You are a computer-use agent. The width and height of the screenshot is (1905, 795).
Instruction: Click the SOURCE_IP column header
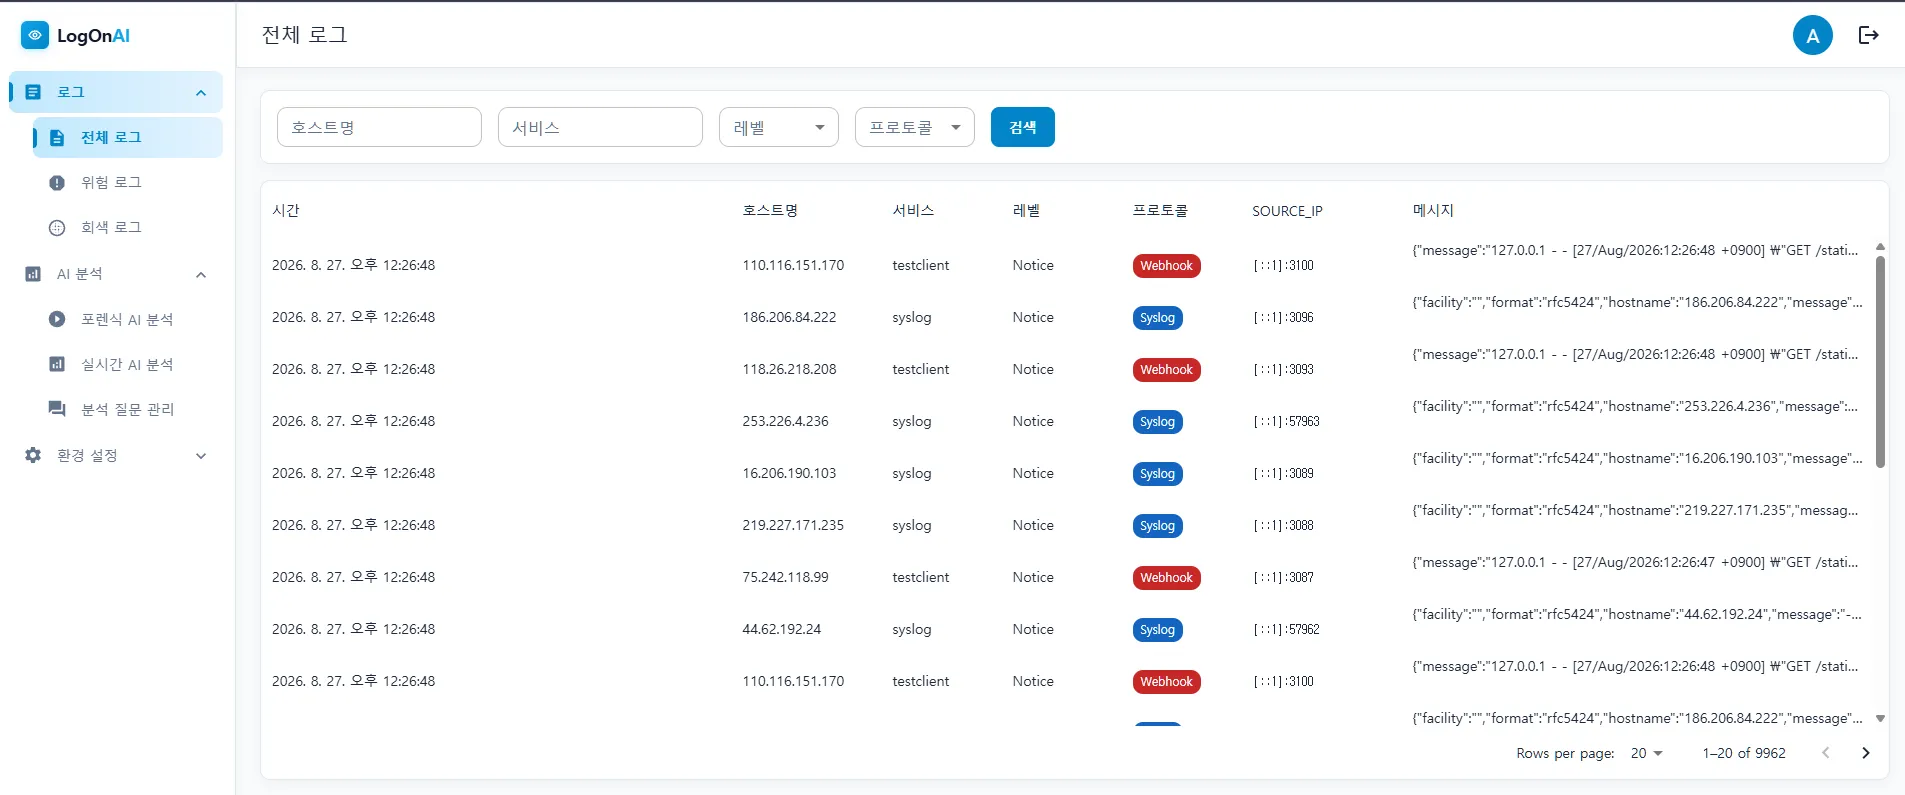1287,211
